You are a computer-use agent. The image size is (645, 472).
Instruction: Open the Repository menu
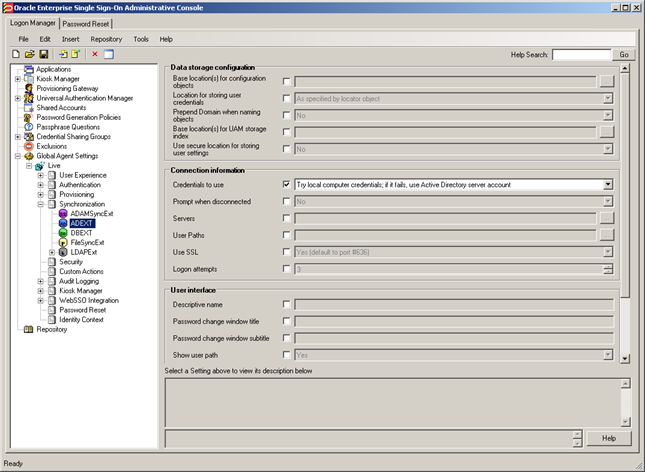106,39
